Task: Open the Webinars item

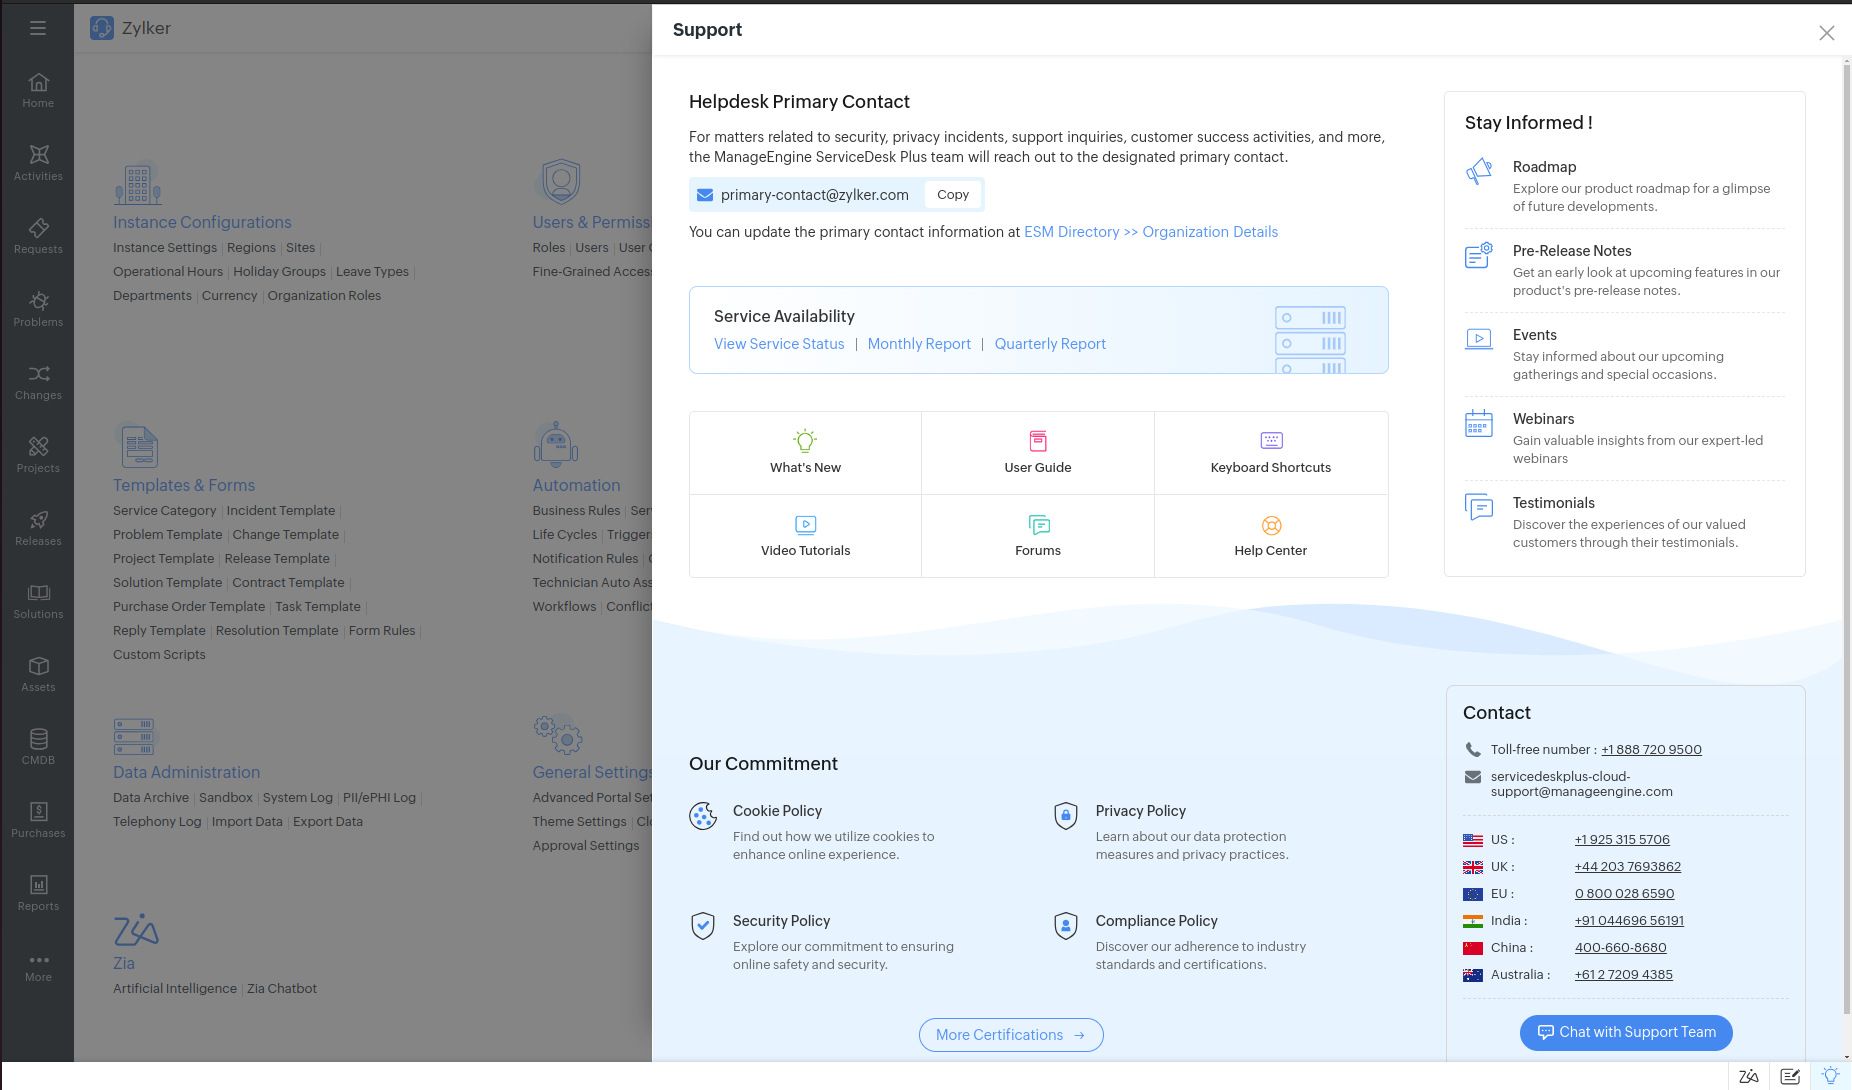Action: [x=1624, y=438]
